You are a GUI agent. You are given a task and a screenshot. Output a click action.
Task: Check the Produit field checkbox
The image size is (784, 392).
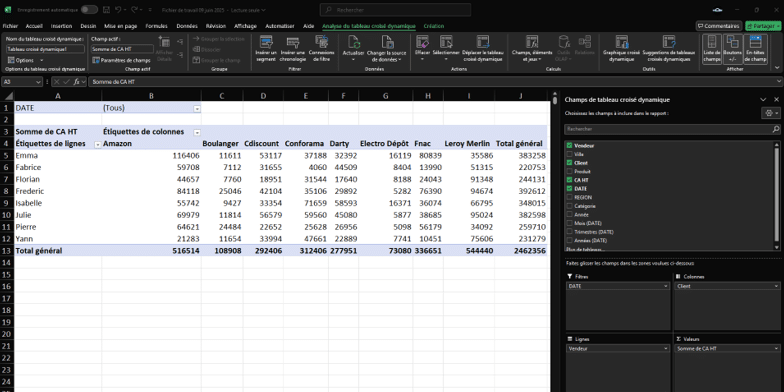pos(570,171)
